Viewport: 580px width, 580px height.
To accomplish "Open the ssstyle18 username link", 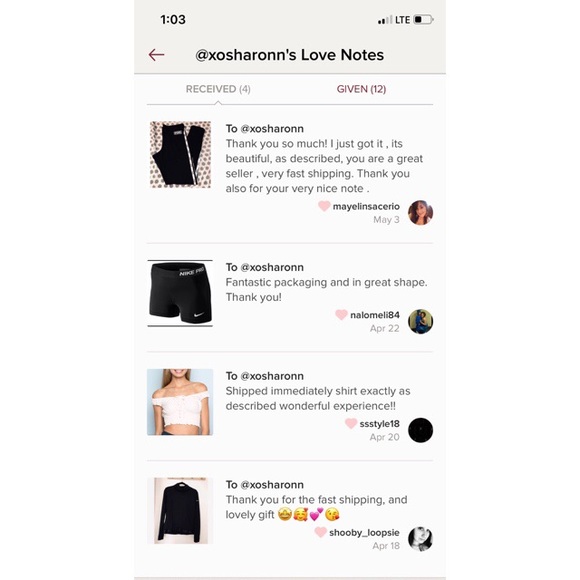I will point(380,424).
